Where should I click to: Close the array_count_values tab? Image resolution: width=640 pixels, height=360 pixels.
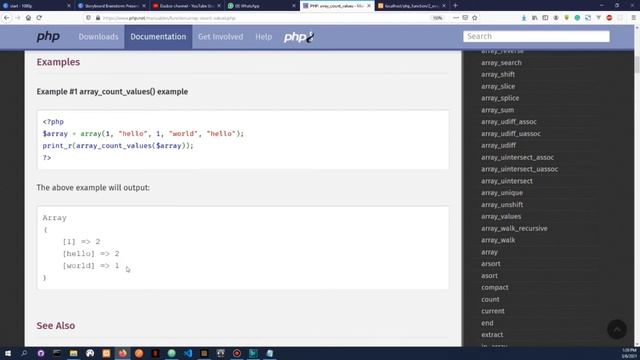click(369, 6)
